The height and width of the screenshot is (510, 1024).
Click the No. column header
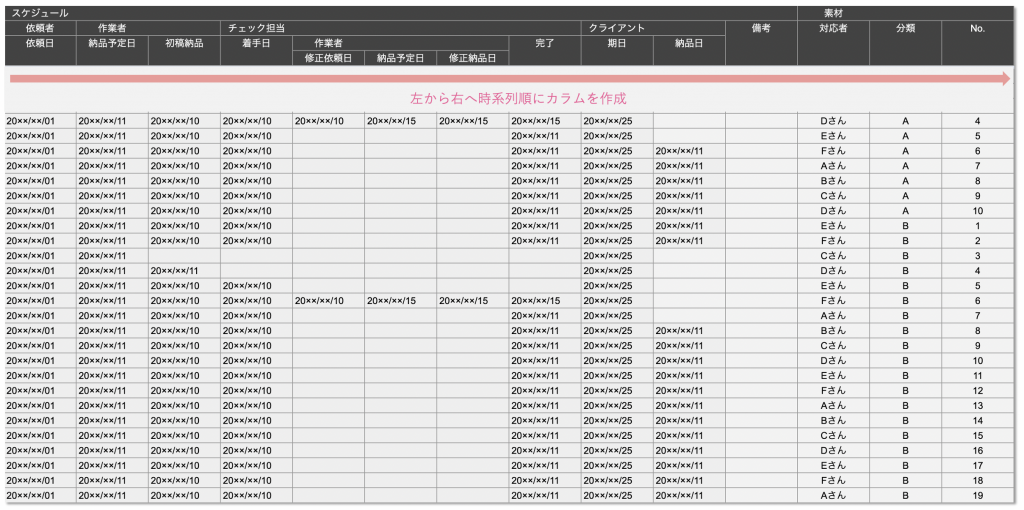click(x=978, y=43)
